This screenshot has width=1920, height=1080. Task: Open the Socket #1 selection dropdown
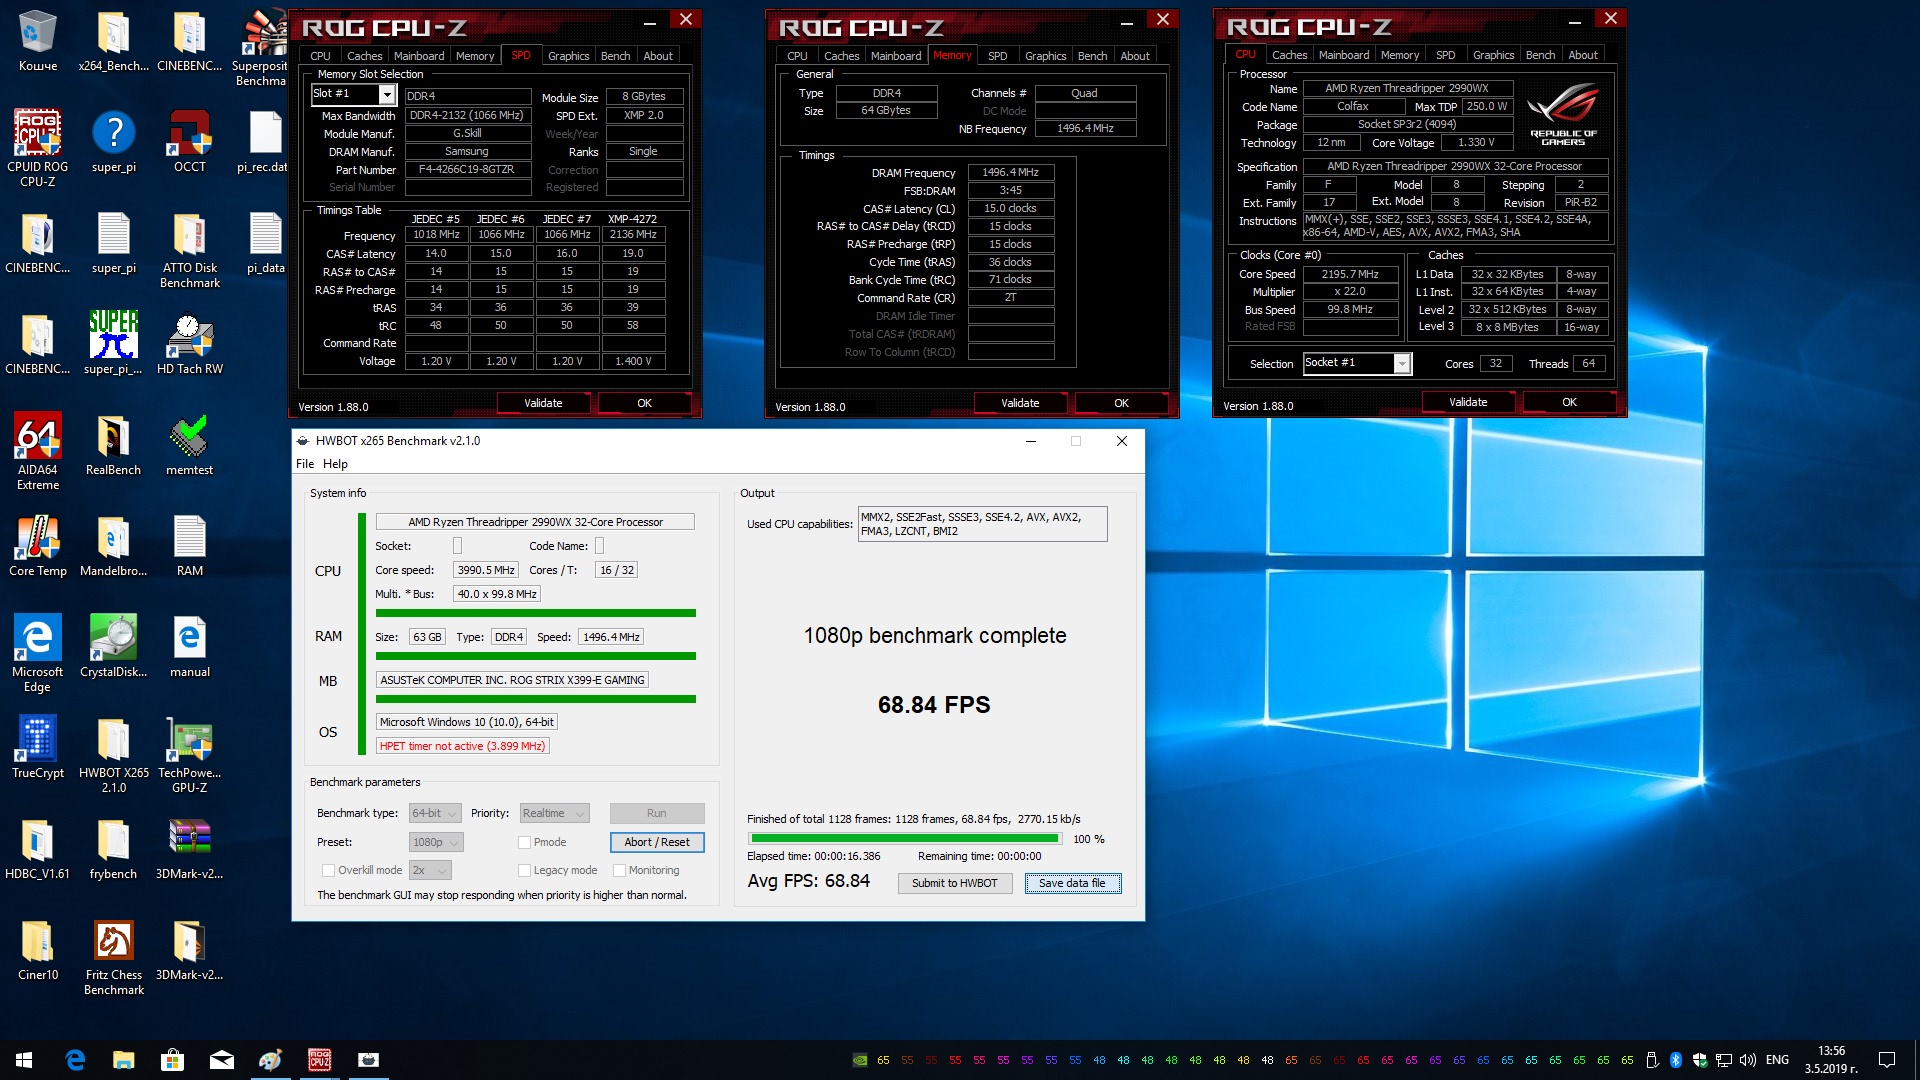click(1402, 363)
